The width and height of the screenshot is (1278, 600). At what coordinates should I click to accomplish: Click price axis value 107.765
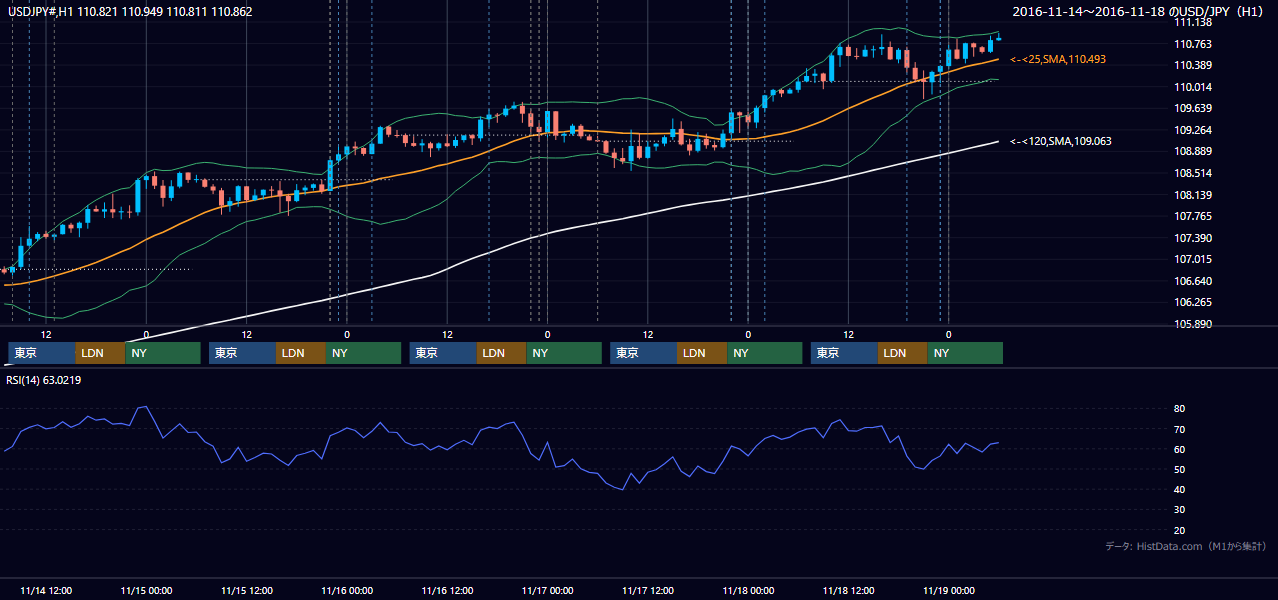tap(1194, 216)
